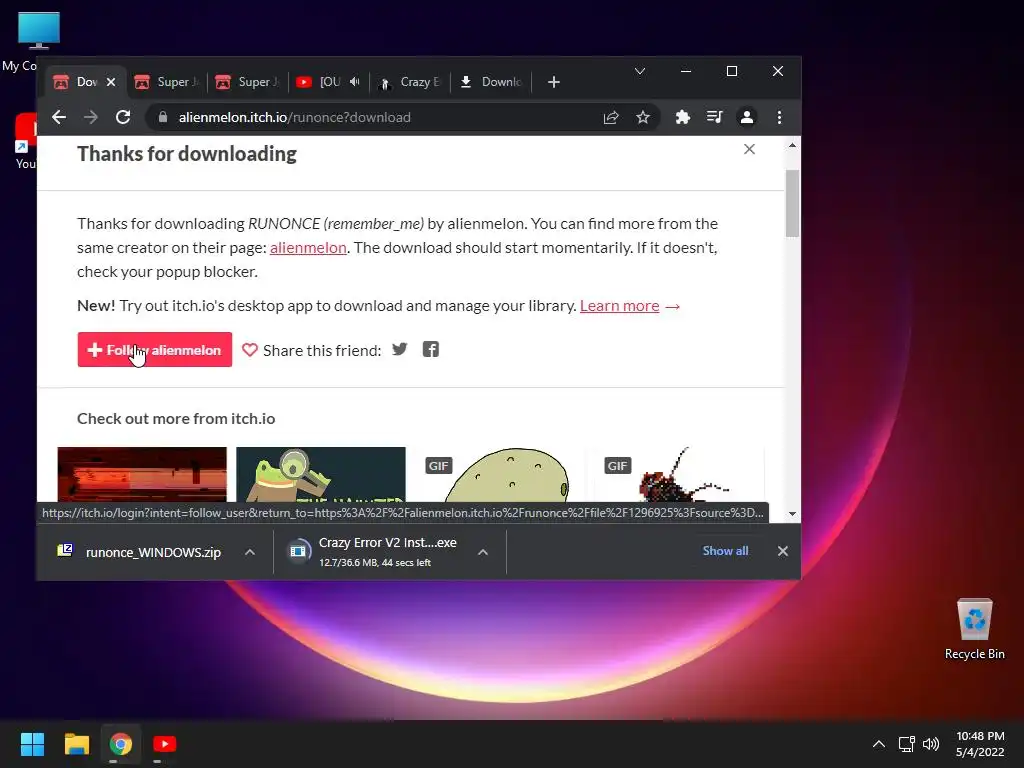Show hidden system tray icons
The width and height of the screenshot is (1024, 768).
click(879, 744)
